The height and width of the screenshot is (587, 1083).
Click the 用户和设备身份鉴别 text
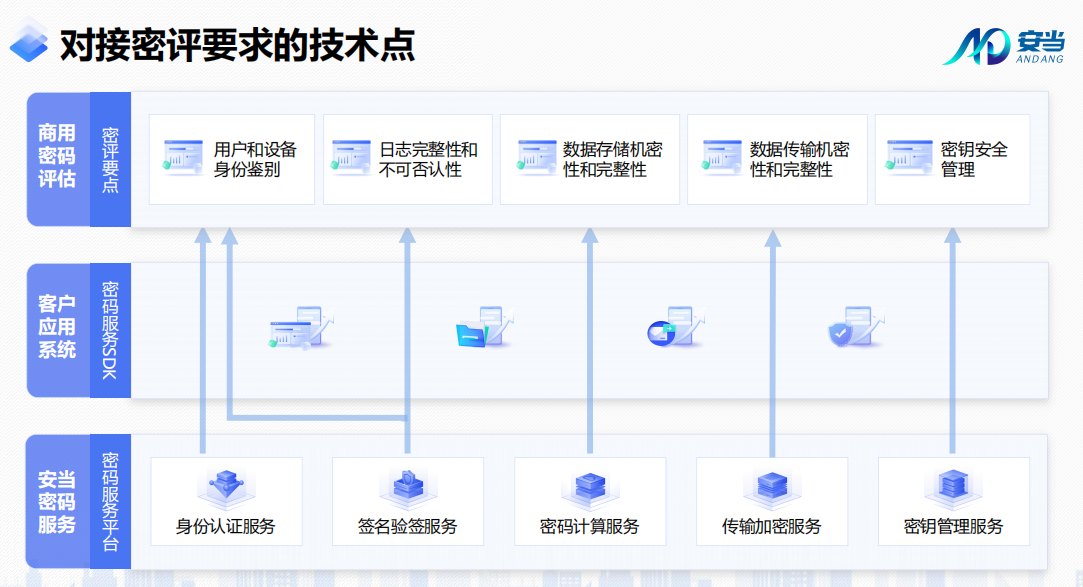(x=255, y=160)
